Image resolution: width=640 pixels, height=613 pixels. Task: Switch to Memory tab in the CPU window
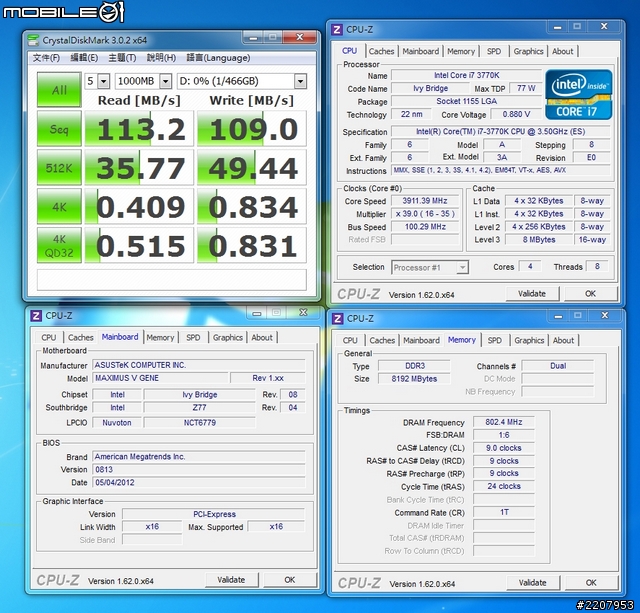tap(461, 51)
